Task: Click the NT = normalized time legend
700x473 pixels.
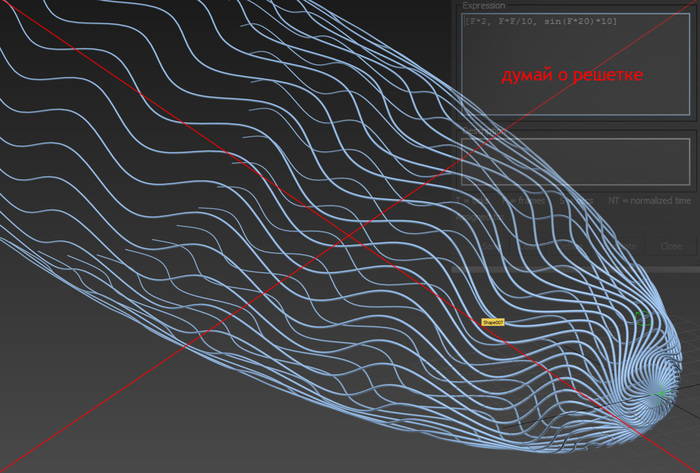Action: tap(649, 201)
